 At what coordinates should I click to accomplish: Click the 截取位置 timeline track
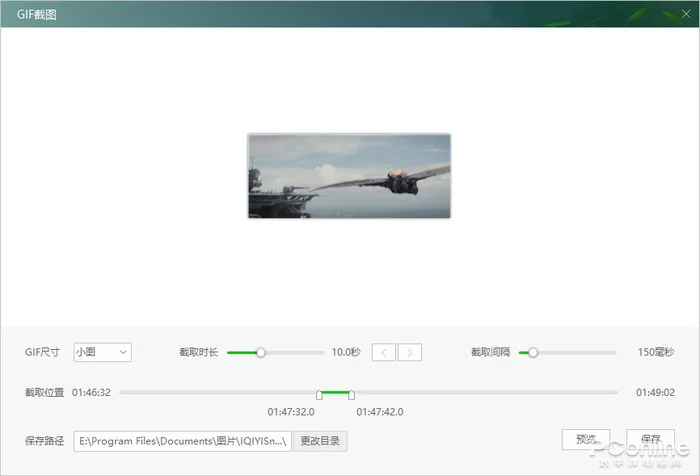tap(368, 392)
